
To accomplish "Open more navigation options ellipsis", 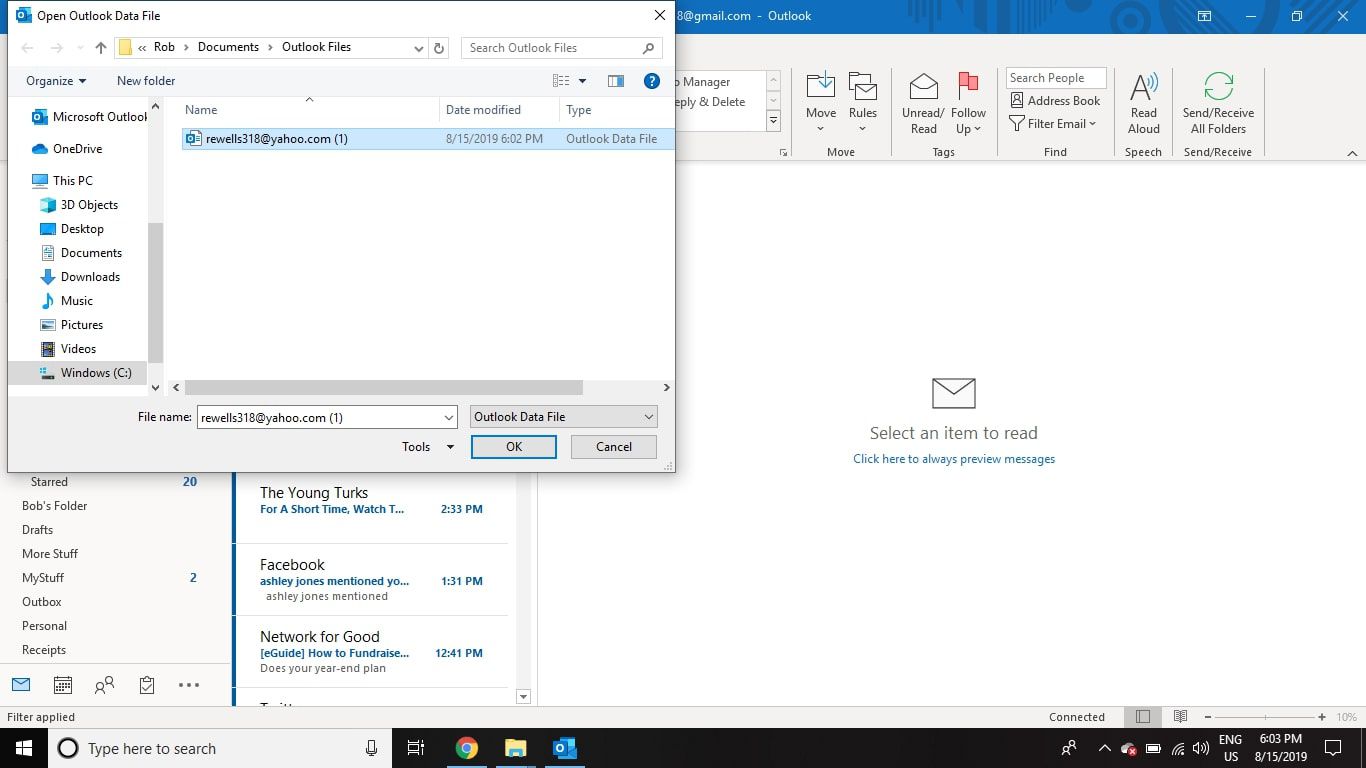I will click(189, 685).
